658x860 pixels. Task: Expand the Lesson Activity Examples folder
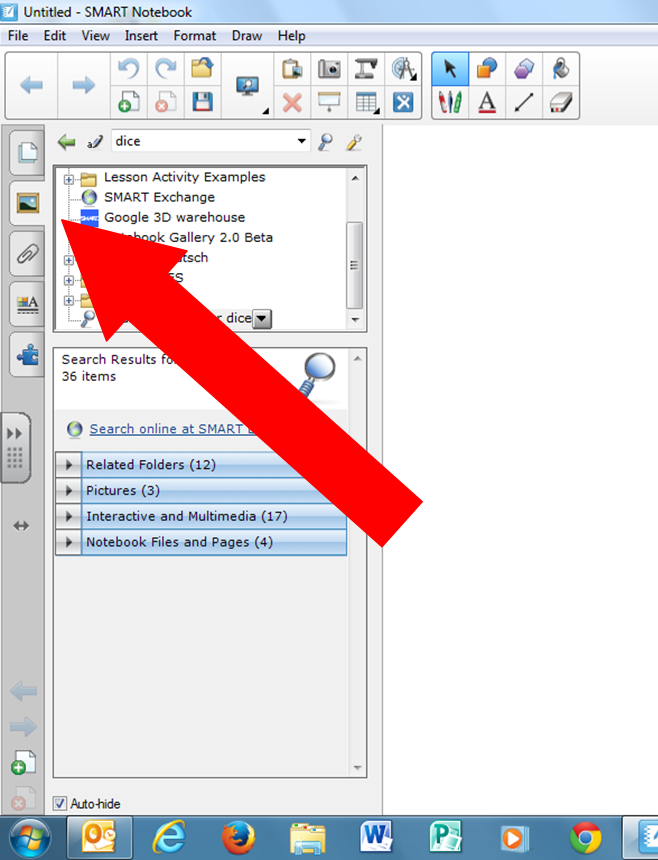pyautogui.click(x=69, y=179)
